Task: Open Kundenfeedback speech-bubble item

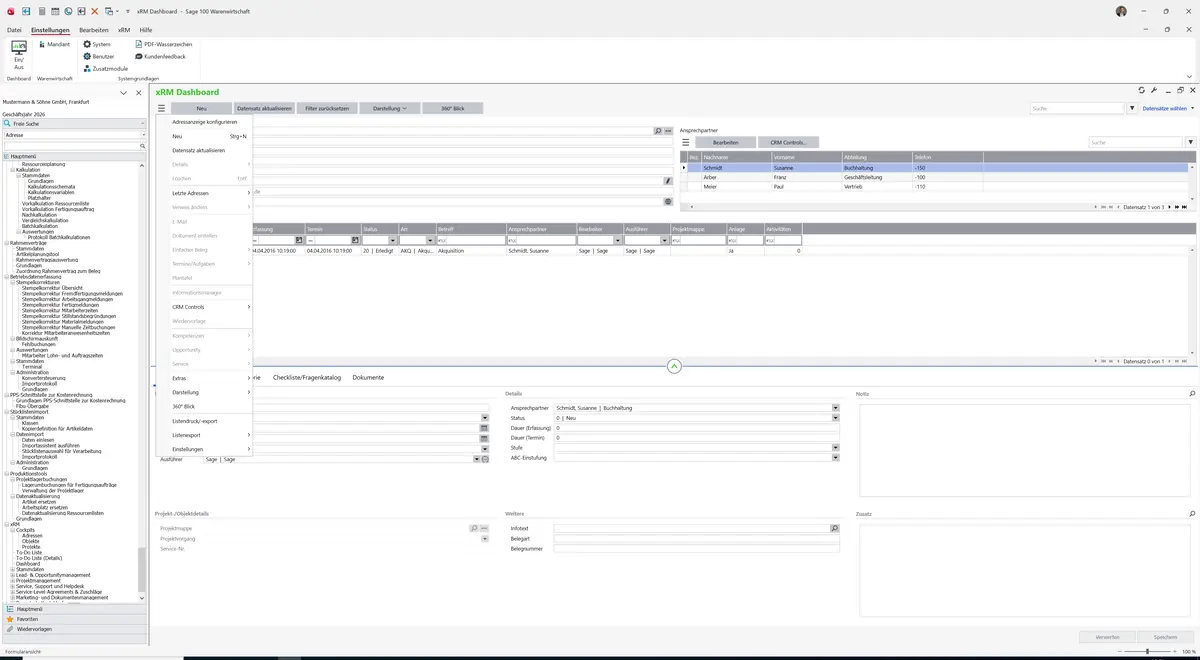Action: [x=159, y=56]
